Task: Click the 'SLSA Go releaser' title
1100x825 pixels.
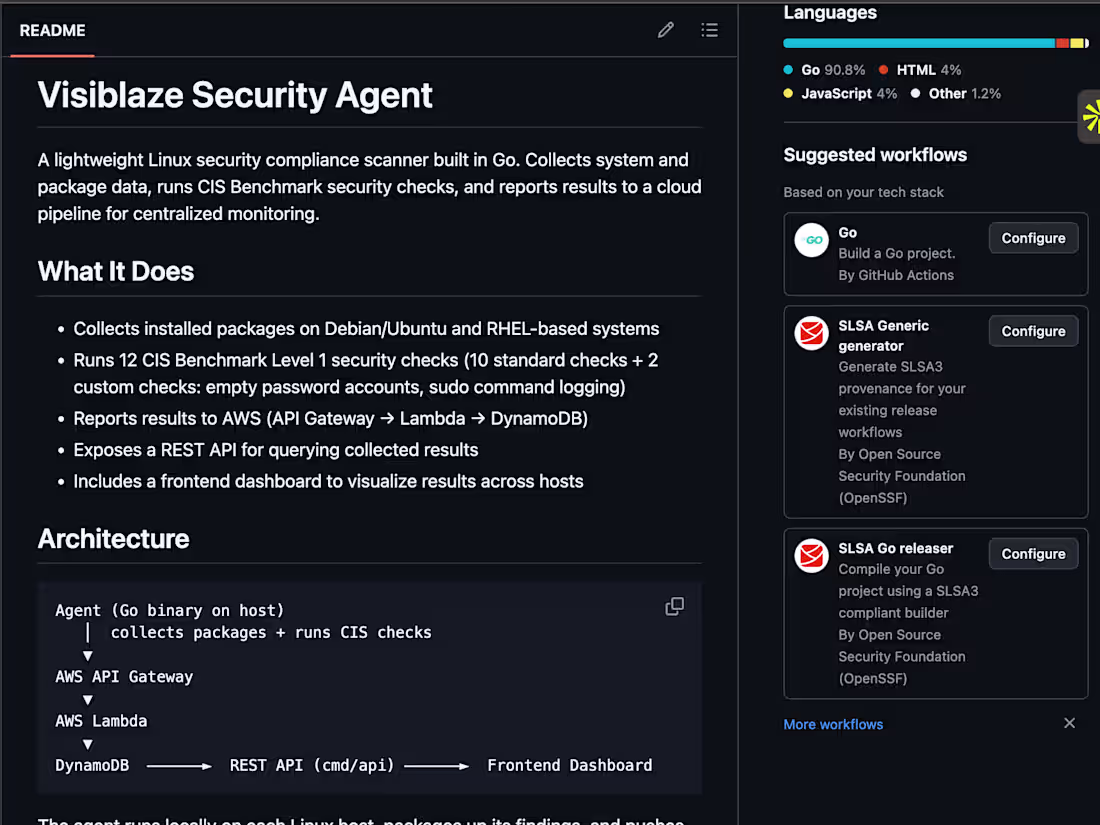Action: tap(896, 549)
